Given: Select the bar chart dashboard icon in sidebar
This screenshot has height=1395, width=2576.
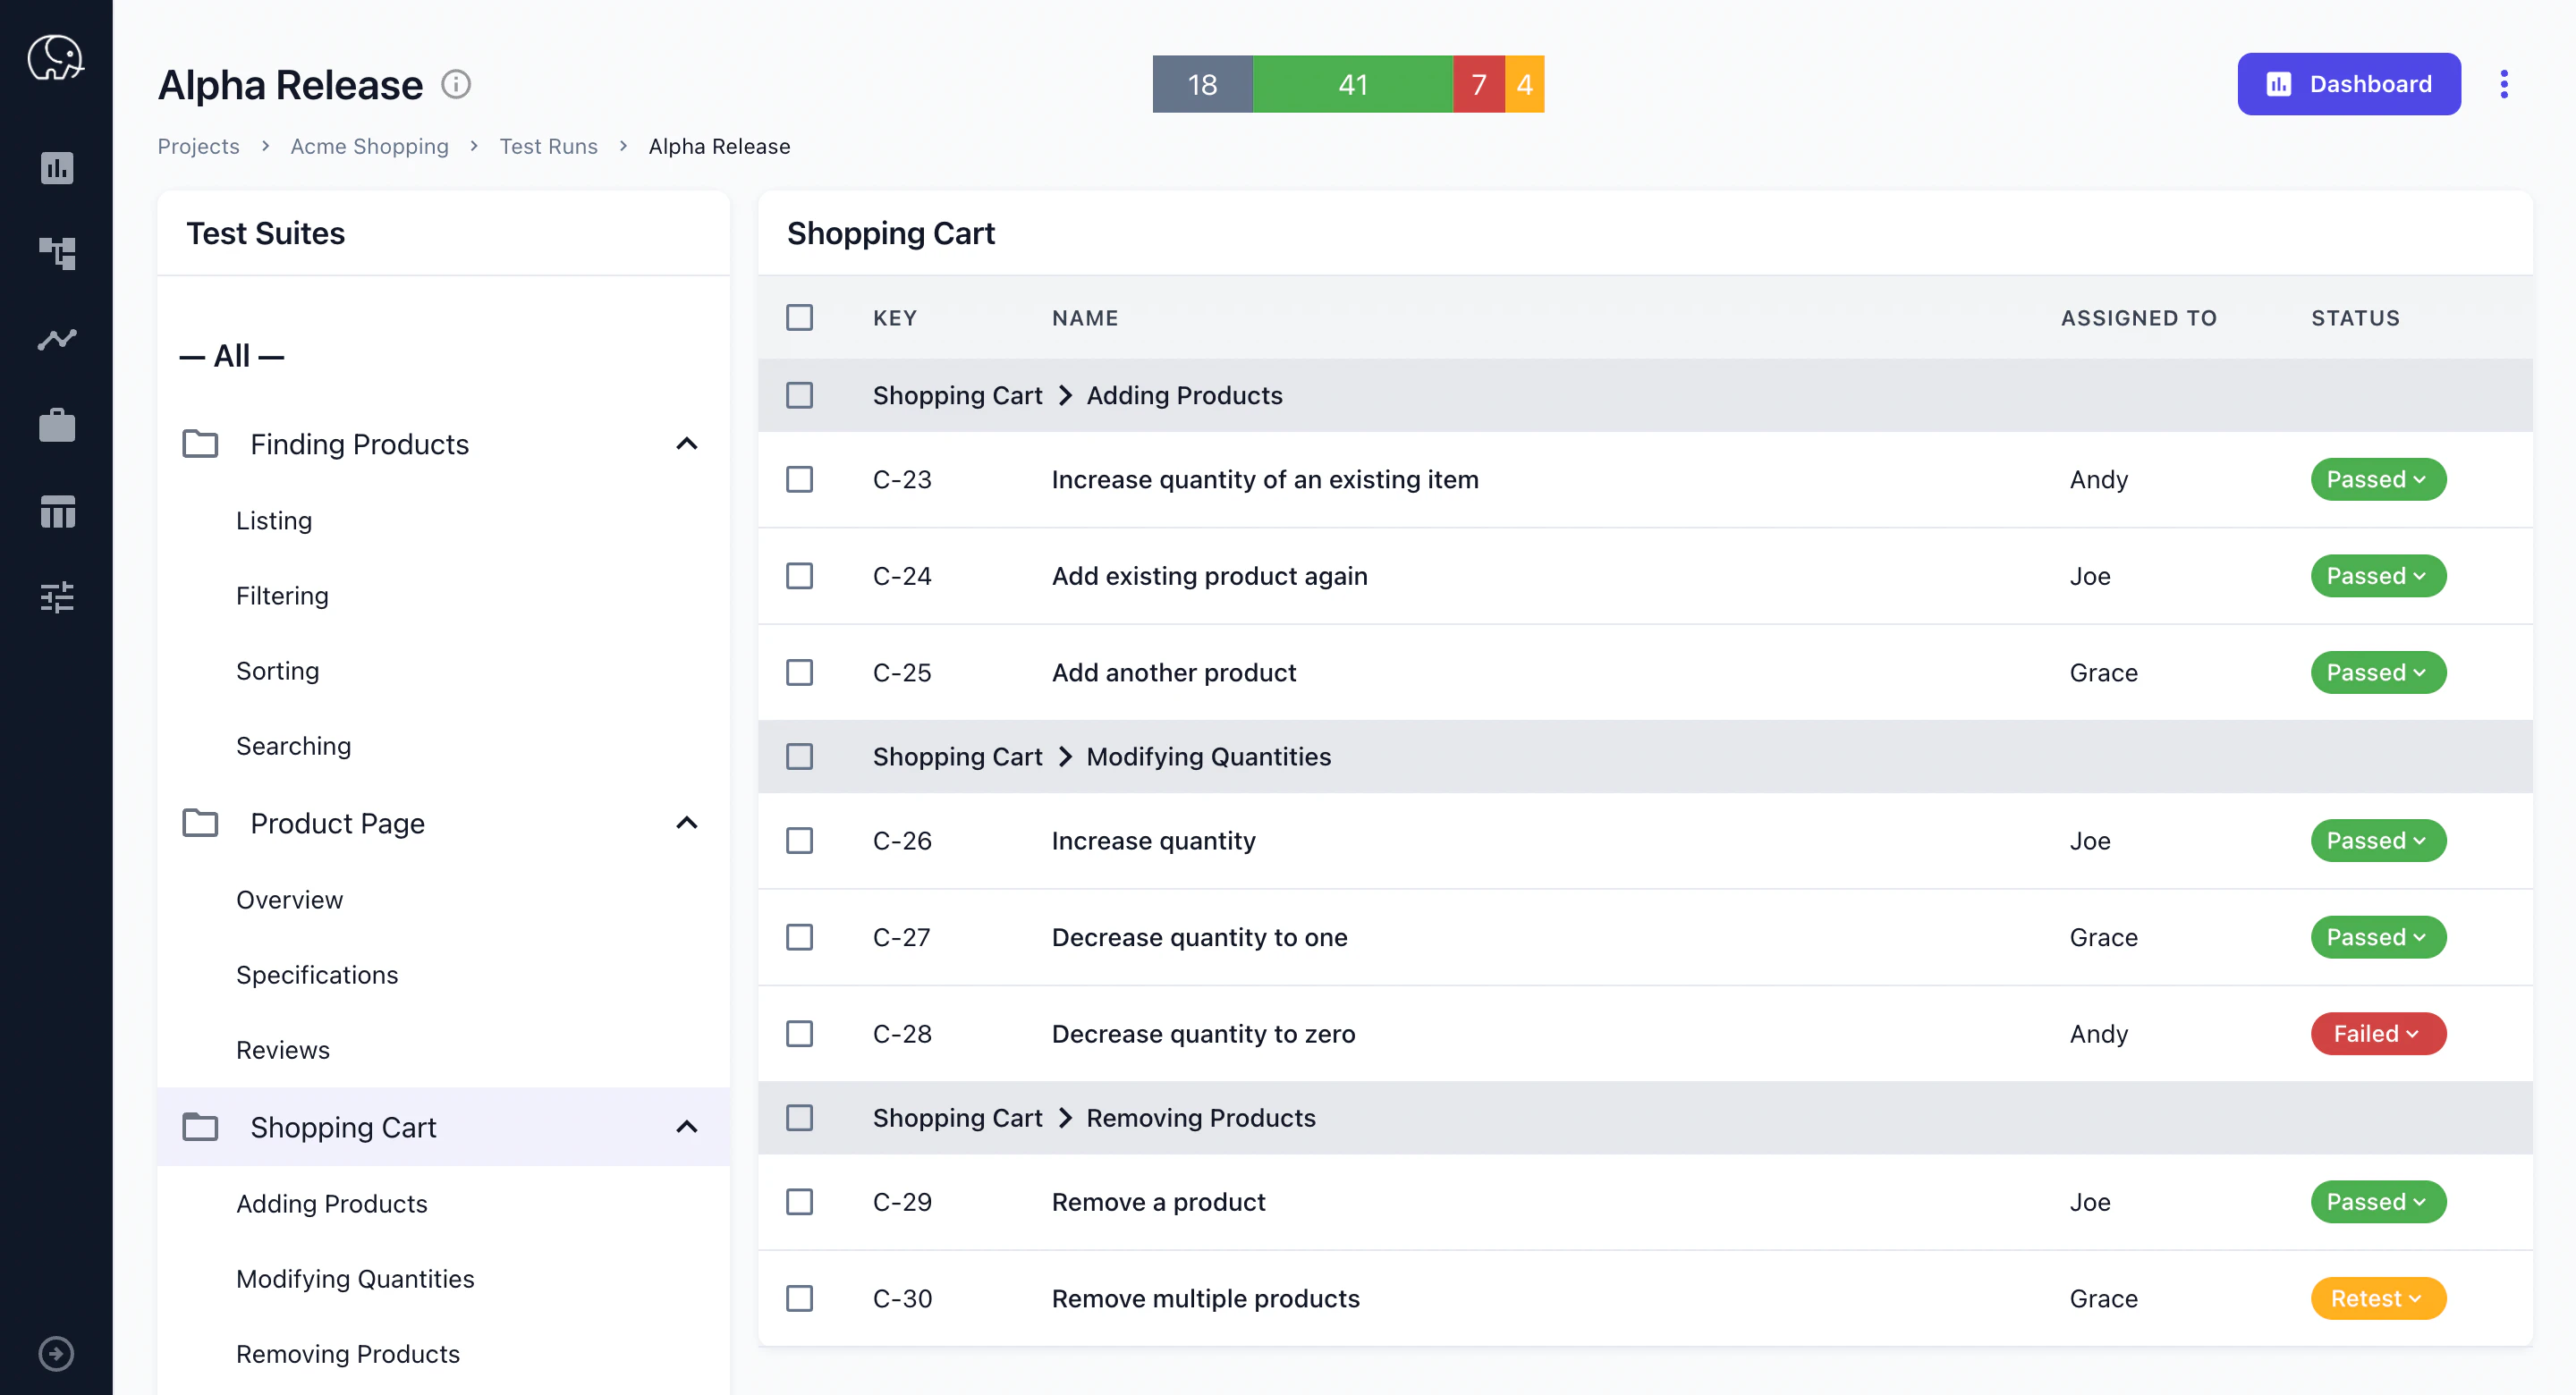Looking at the screenshot, I should (x=57, y=168).
